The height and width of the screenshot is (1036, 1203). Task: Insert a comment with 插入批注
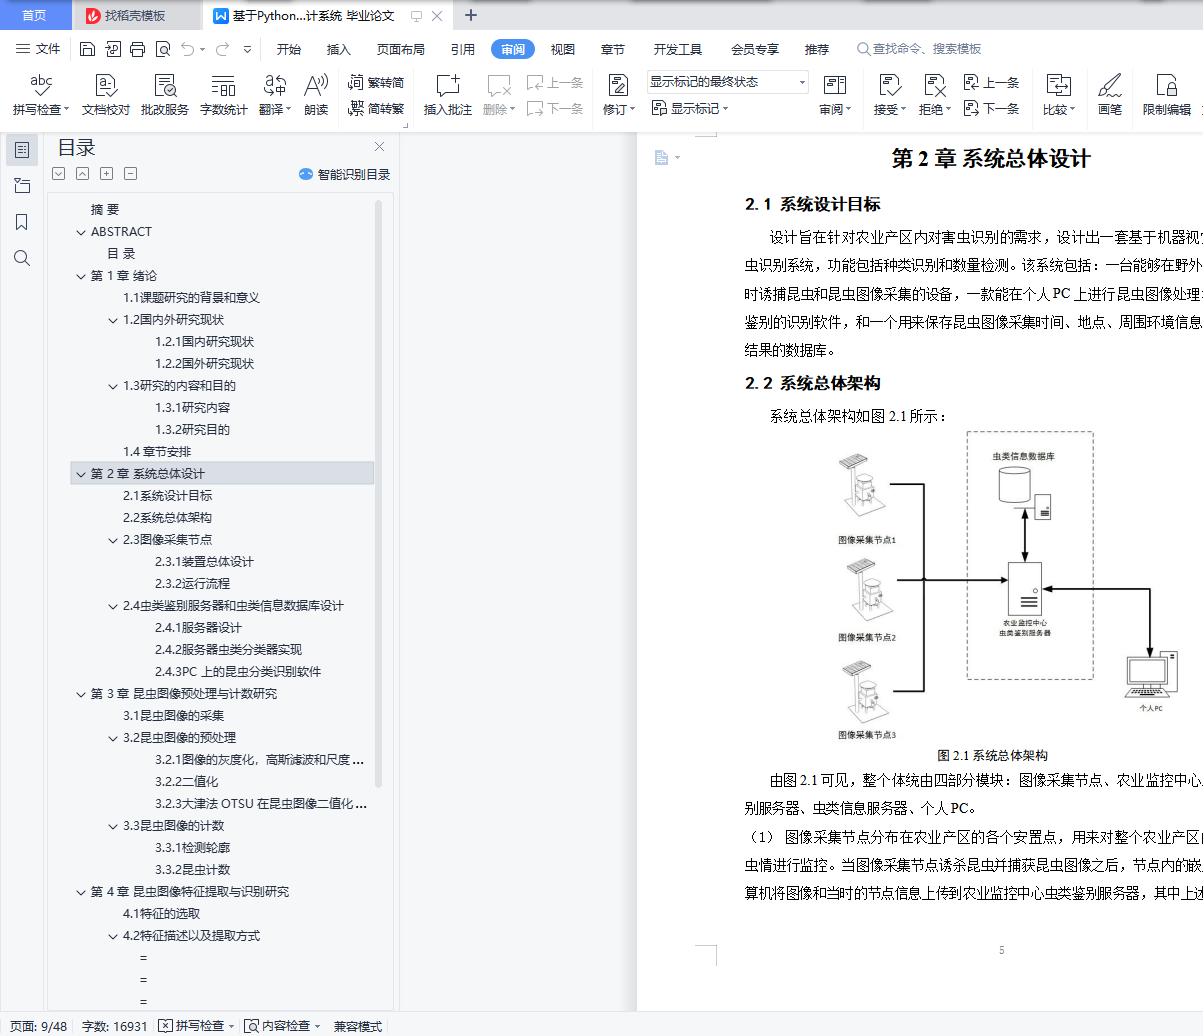pyautogui.click(x=447, y=95)
